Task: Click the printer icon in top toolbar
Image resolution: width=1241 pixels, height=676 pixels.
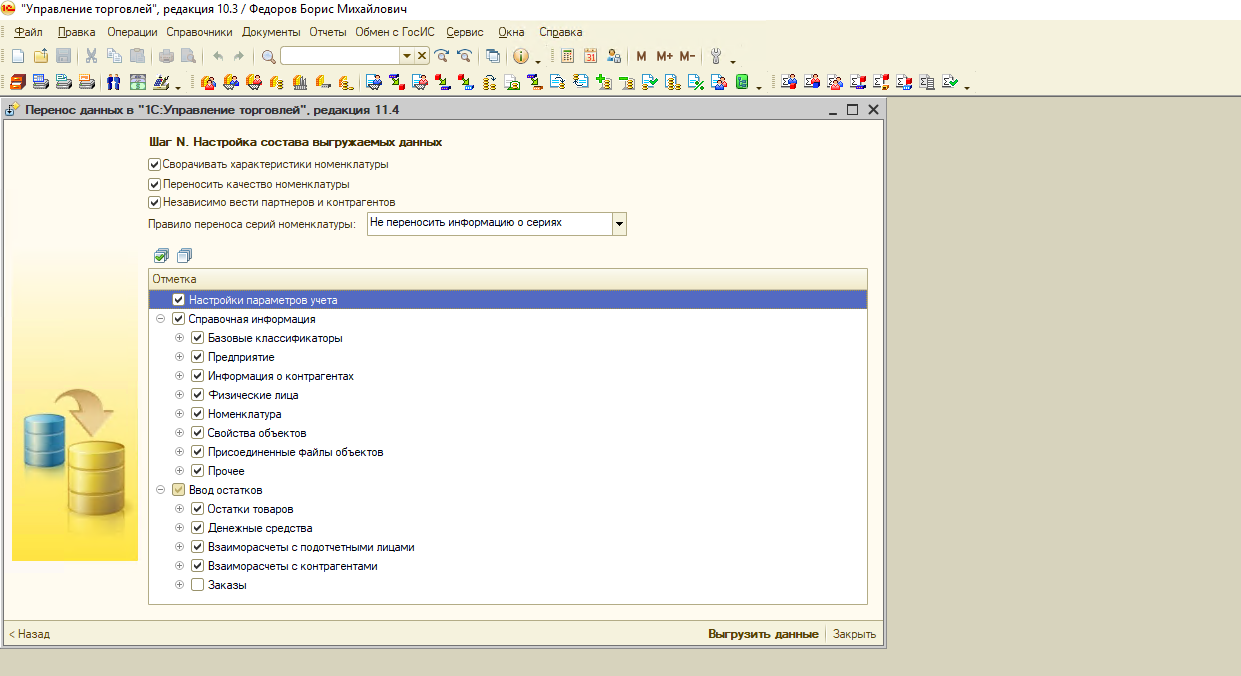Action: click(x=166, y=56)
